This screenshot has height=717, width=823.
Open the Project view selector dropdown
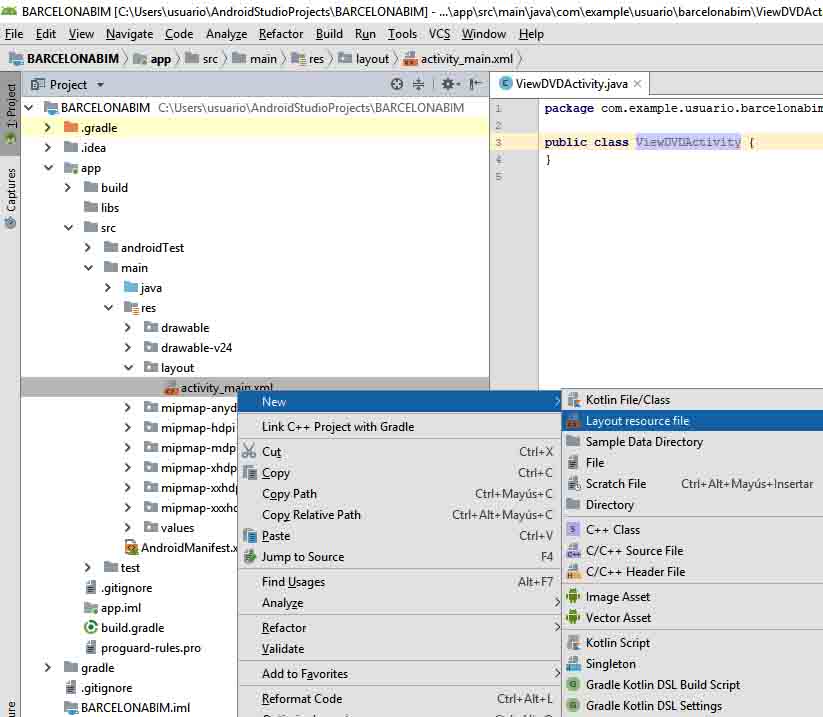(97, 85)
